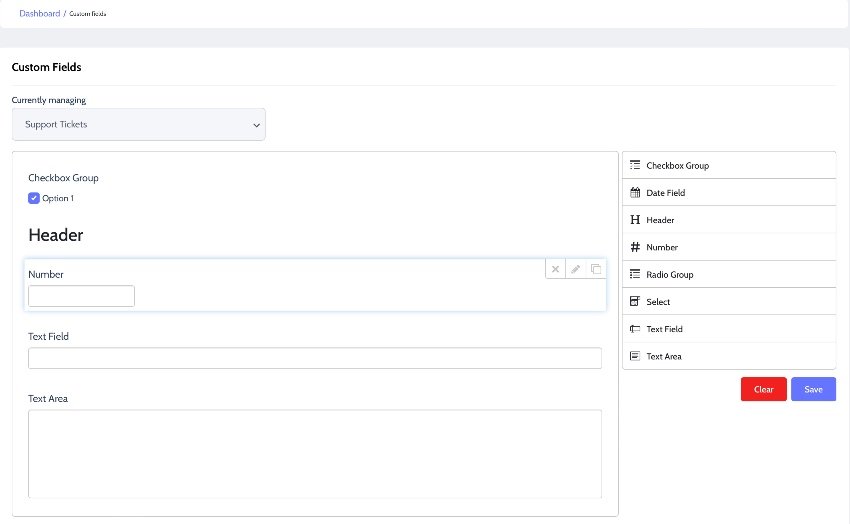The image size is (850, 524).
Task: Click the Text Field icon in sidebar
Action: click(635, 329)
